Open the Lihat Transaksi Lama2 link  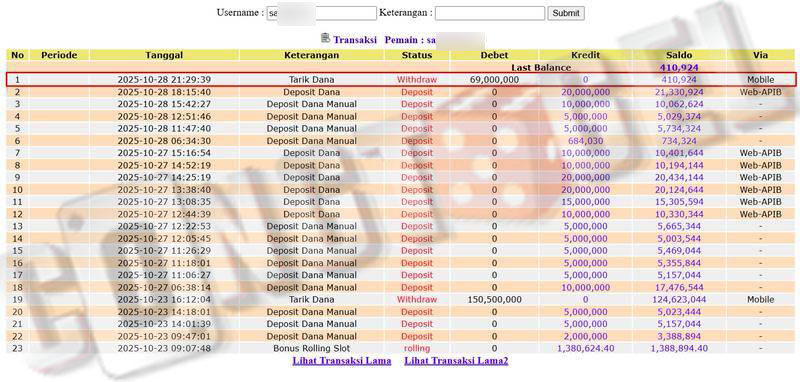pyautogui.click(x=456, y=361)
